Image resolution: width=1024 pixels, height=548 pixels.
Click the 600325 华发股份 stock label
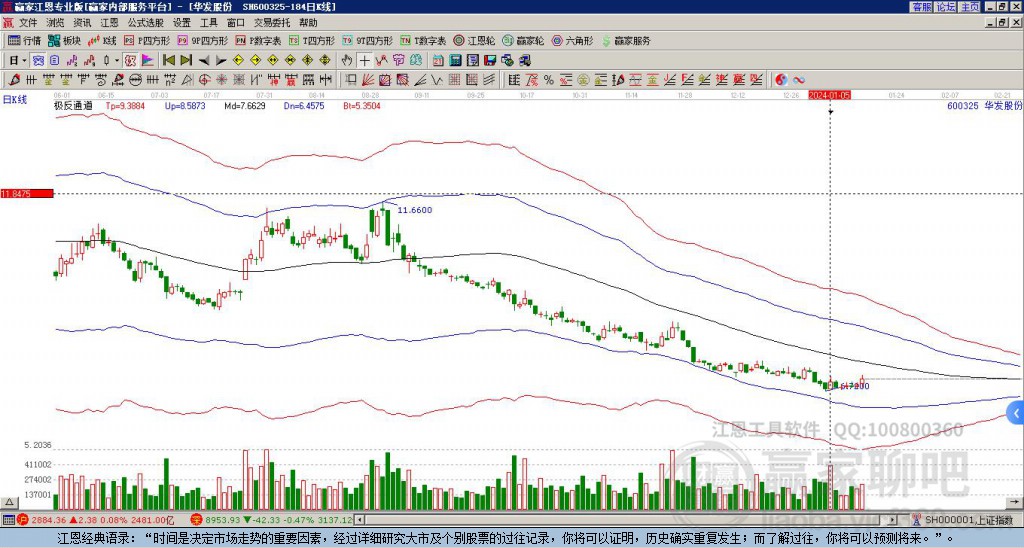pyautogui.click(x=984, y=105)
